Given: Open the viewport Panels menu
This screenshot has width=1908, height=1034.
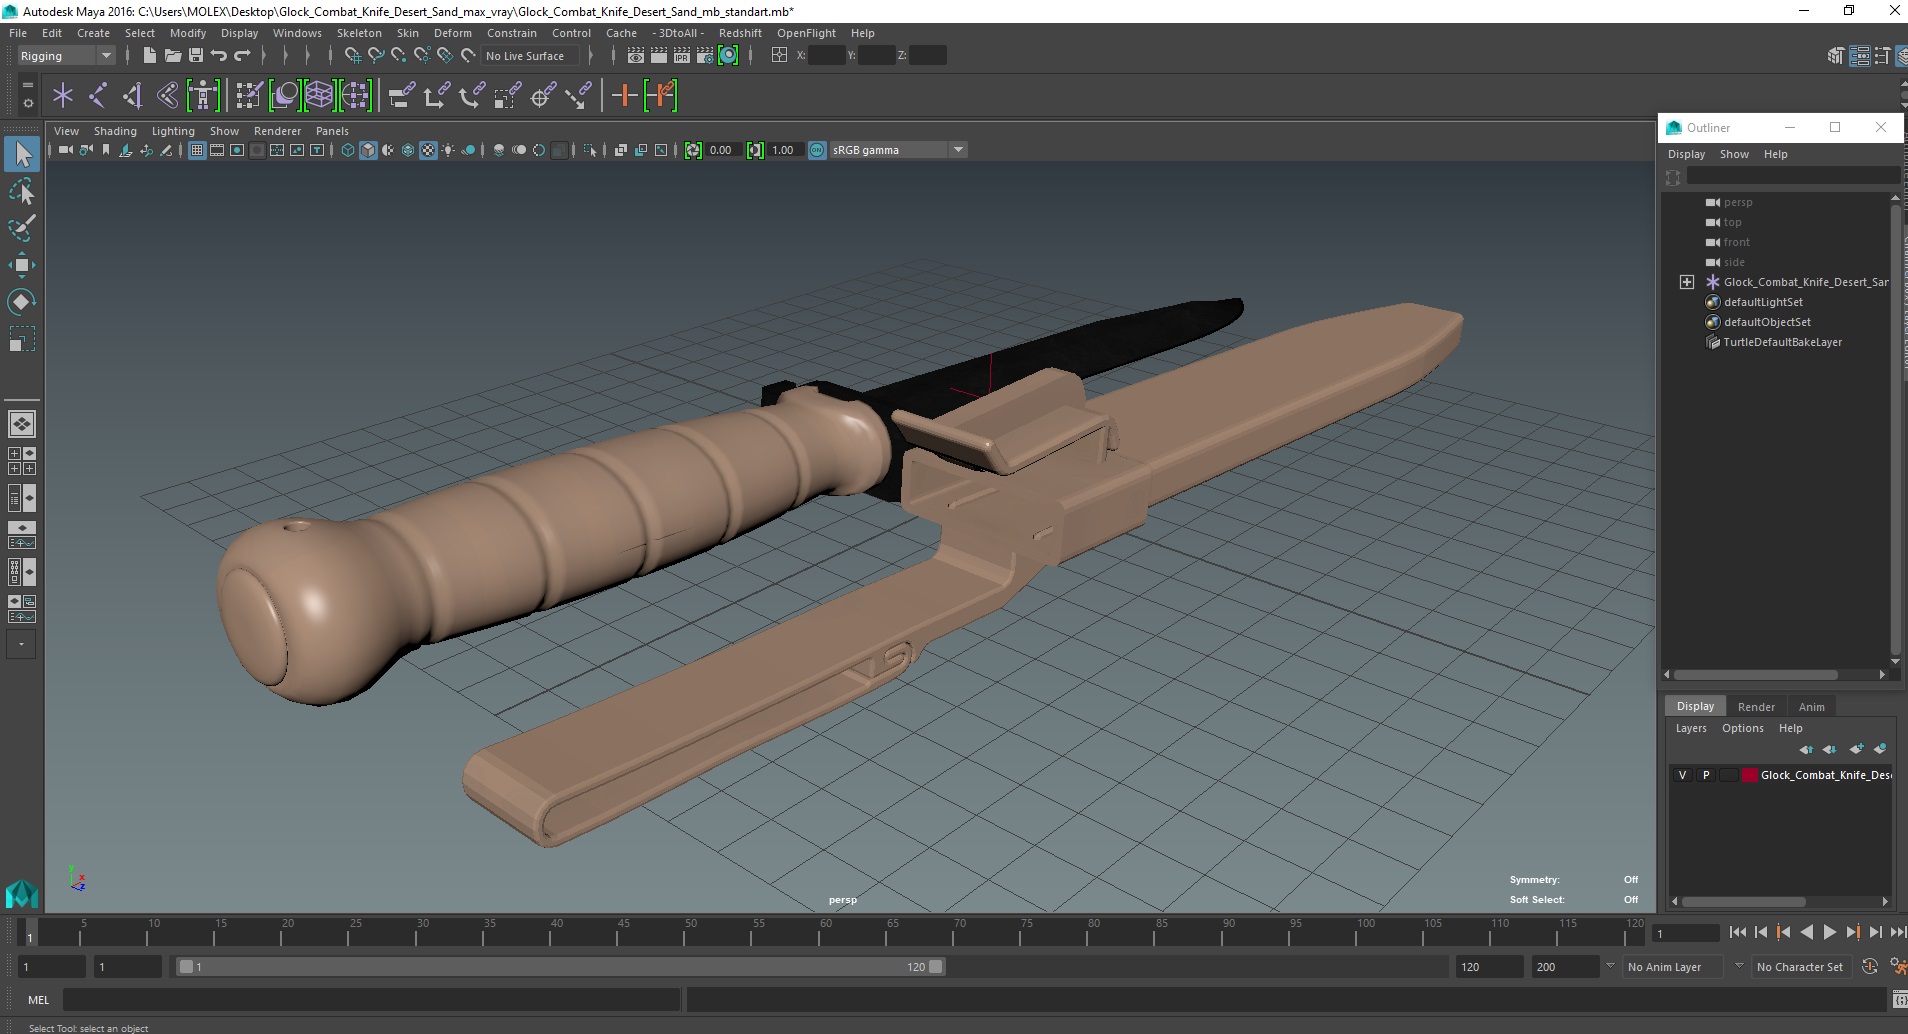Looking at the screenshot, I should 332,131.
